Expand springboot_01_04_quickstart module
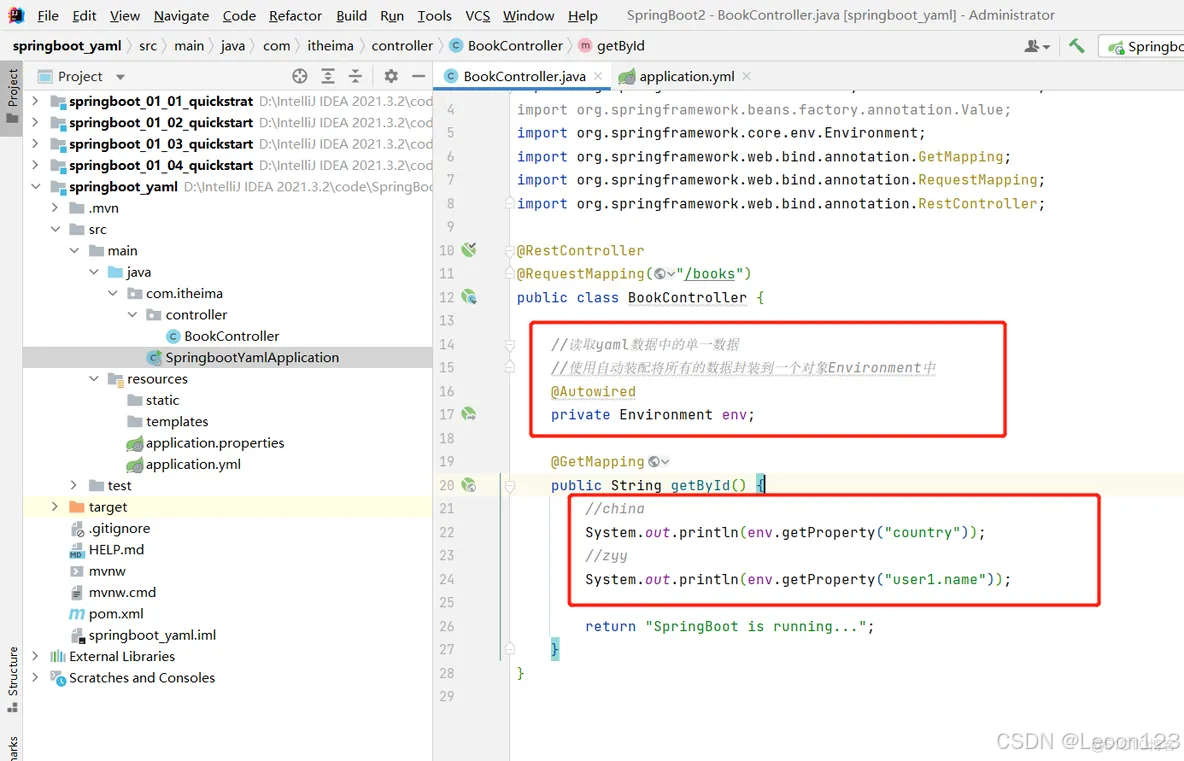This screenshot has height=761, width=1184. coord(35,164)
